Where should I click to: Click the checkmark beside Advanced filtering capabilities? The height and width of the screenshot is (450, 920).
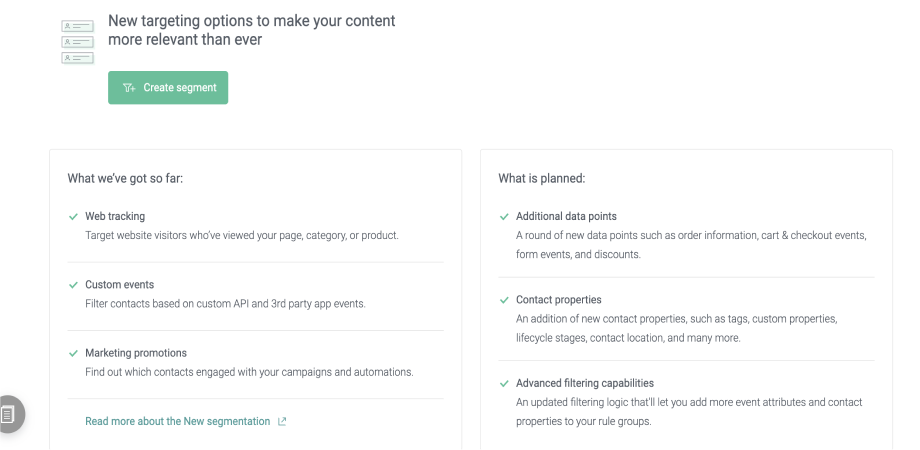(x=504, y=383)
